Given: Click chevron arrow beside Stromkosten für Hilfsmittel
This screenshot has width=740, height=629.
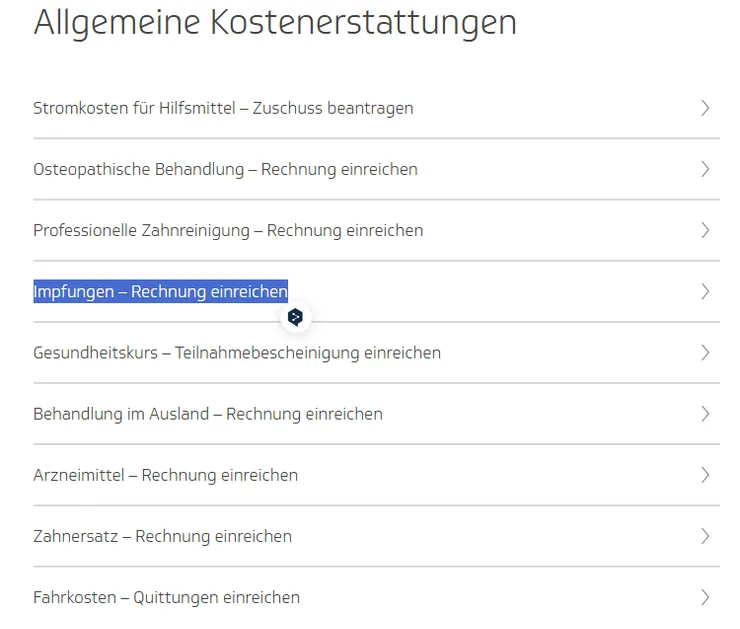Looking at the screenshot, I should pos(705,108).
